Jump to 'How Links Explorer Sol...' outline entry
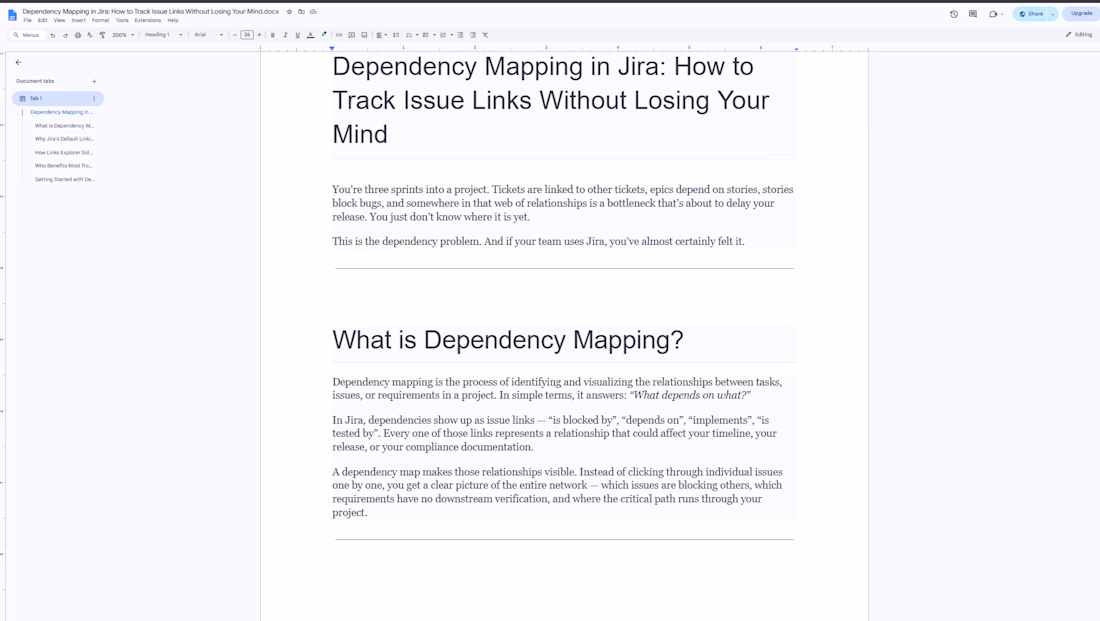 [64, 152]
